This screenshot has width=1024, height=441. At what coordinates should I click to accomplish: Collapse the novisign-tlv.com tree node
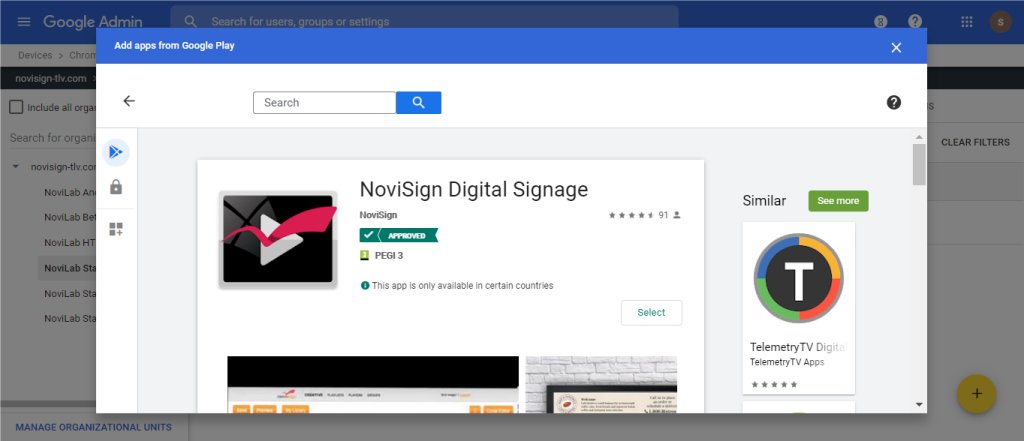16,167
